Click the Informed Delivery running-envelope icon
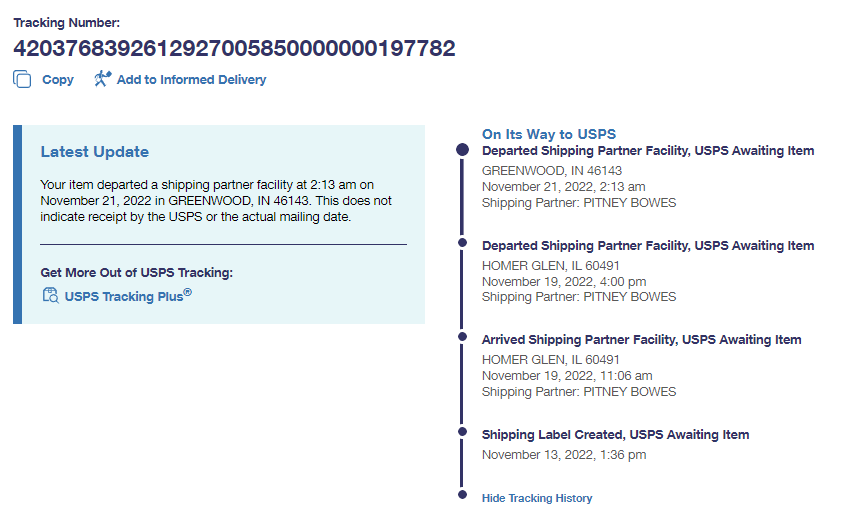Viewport: 866px width, 513px height. pyautogui.click(x=102, y=79)
